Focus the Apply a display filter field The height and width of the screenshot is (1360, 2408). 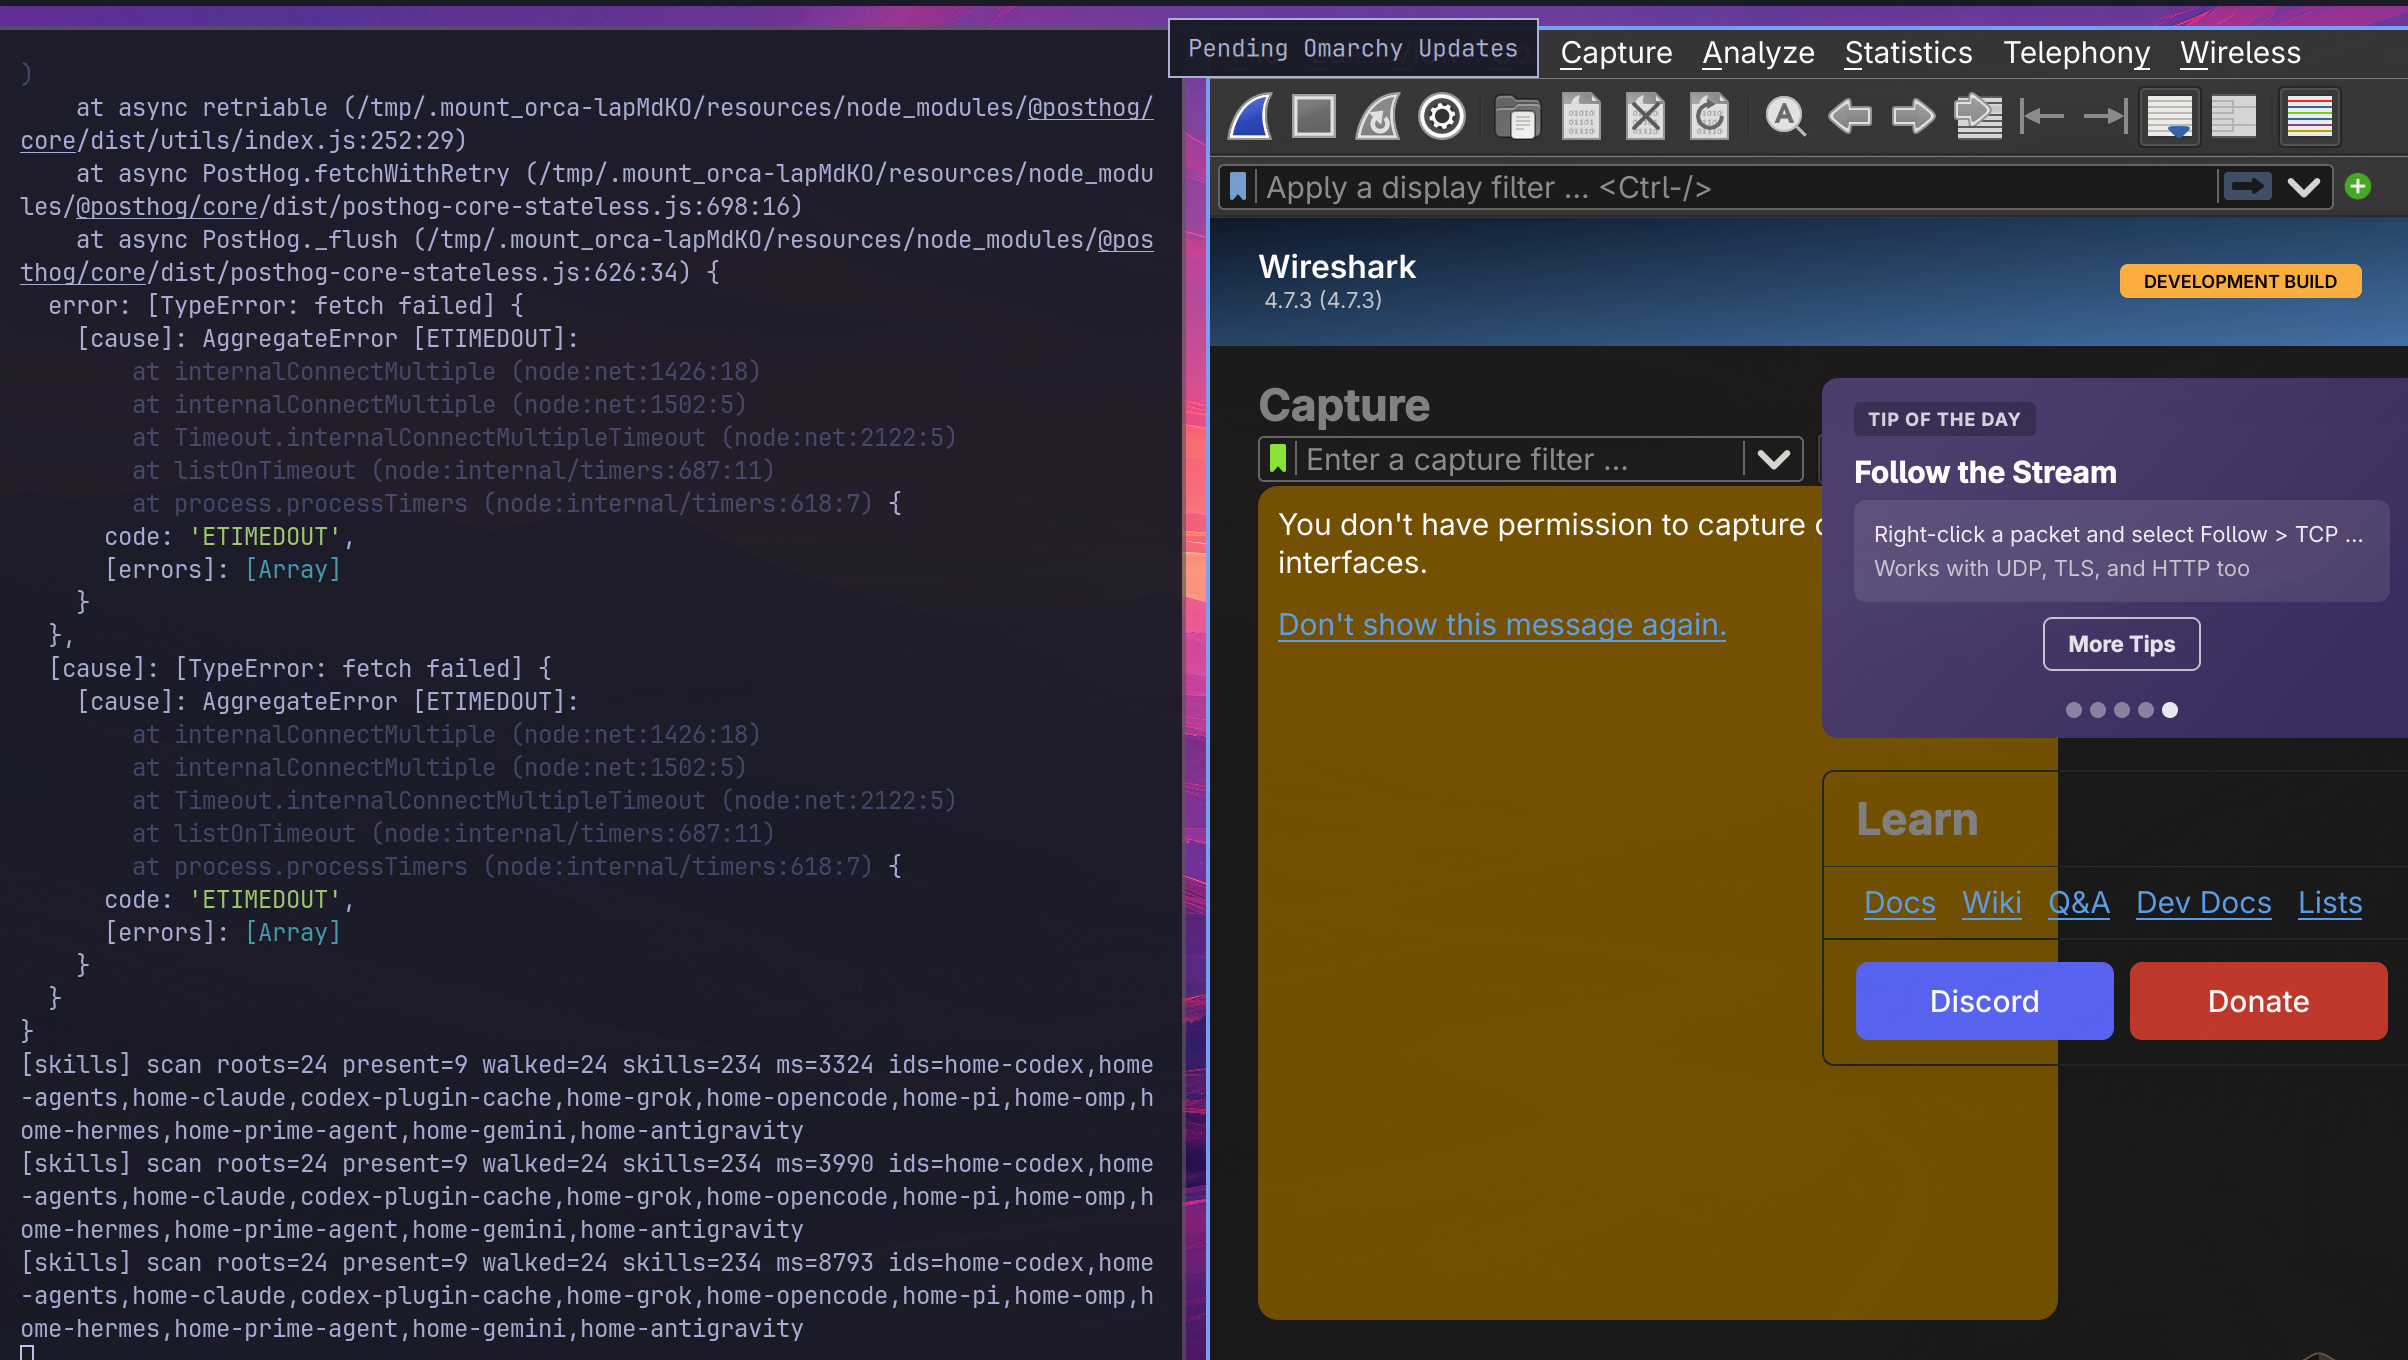1735,187
